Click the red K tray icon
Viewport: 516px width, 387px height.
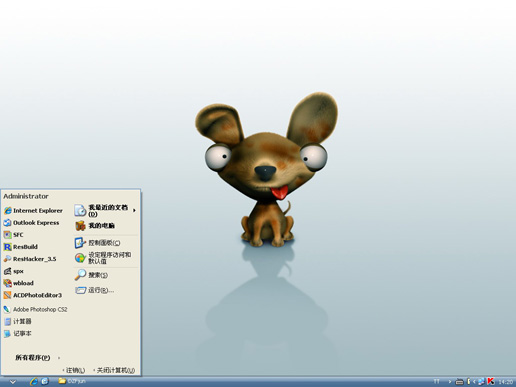coord(491,381)
